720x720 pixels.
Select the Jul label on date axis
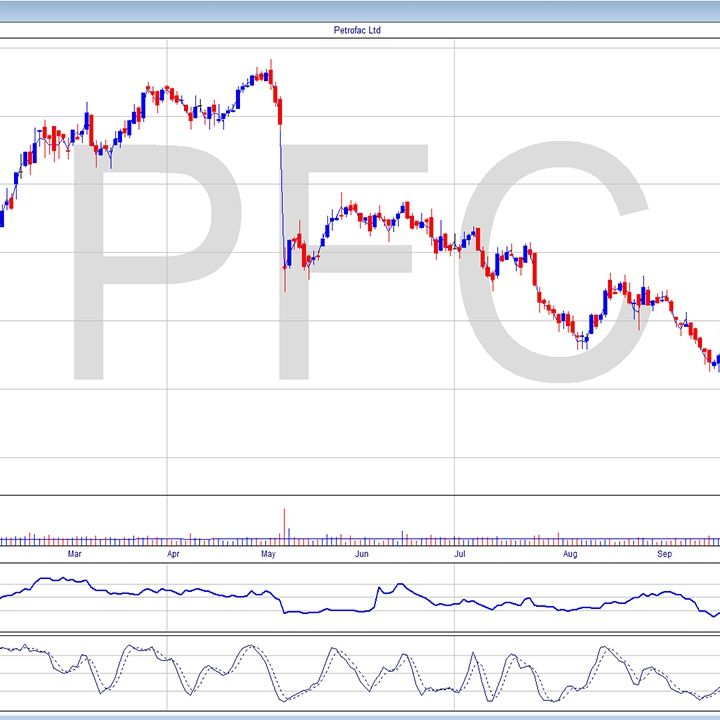tap(460, 552)
